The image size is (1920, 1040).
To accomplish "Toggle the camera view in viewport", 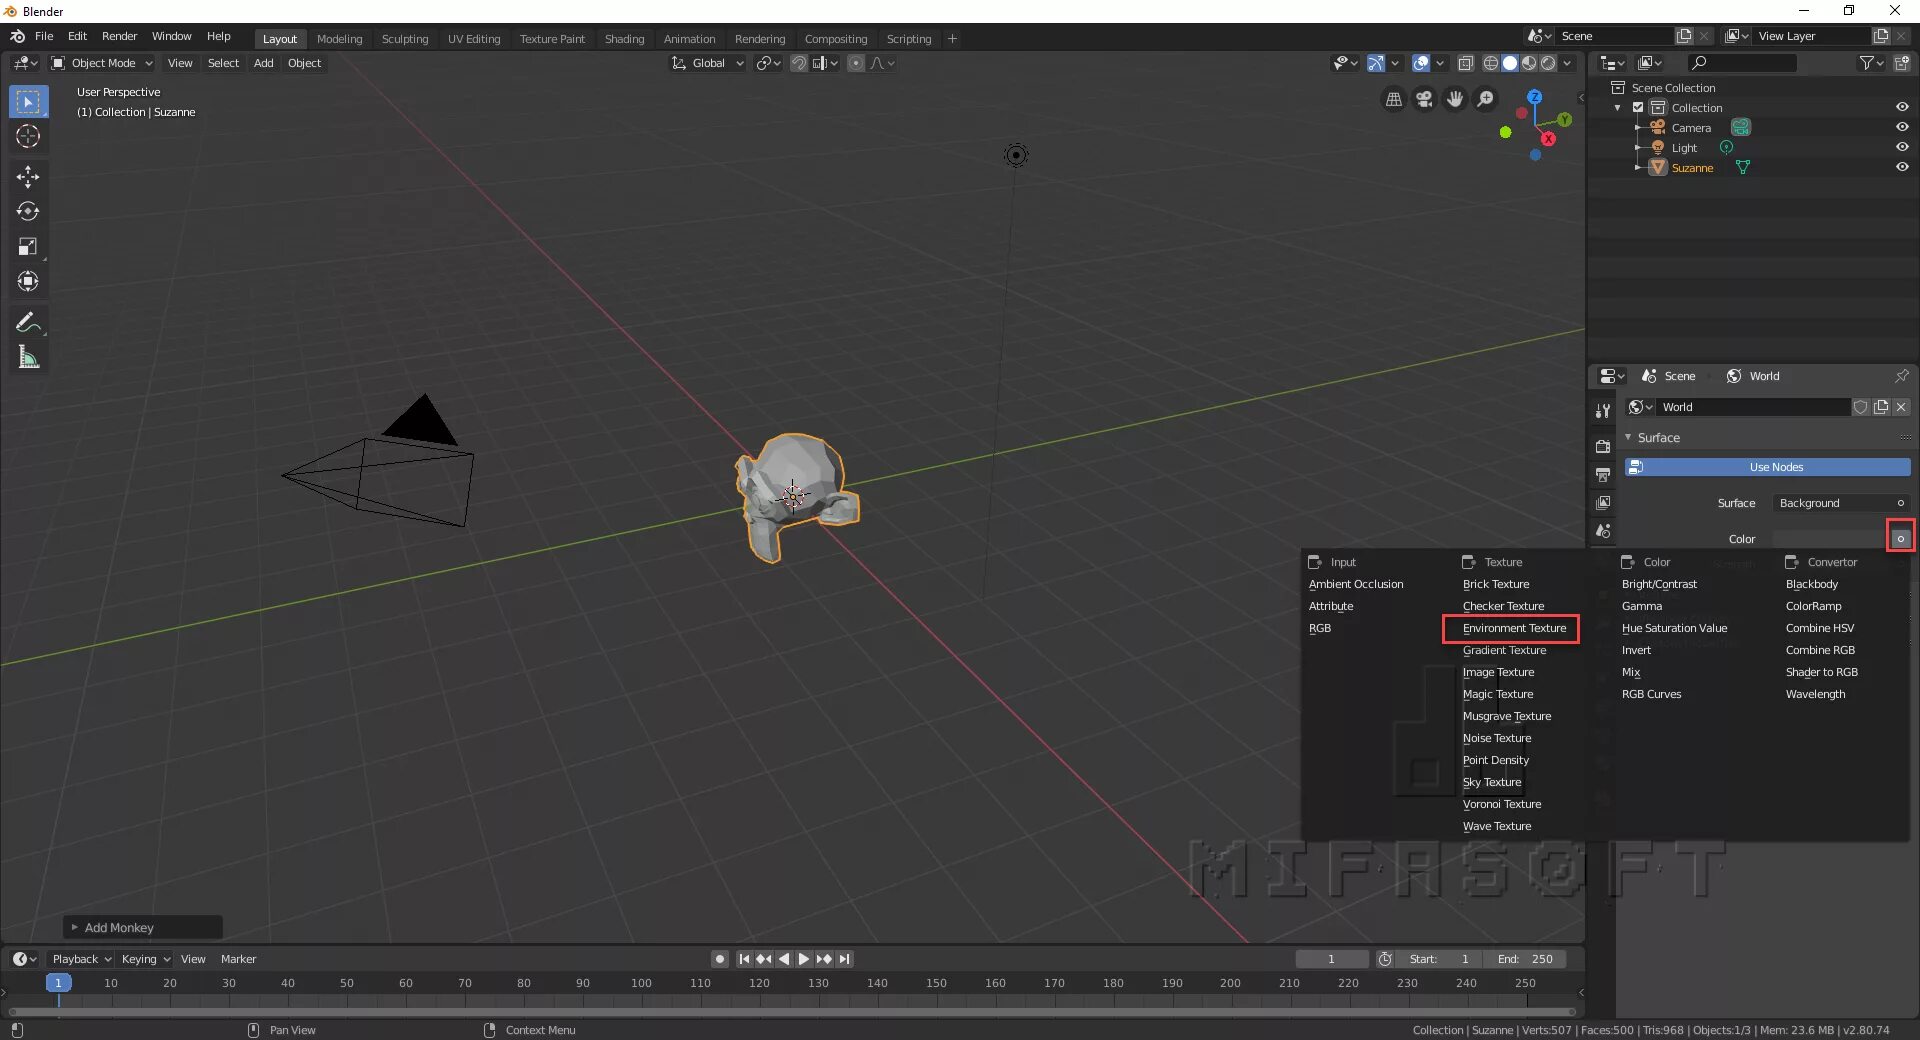I will (1424, 99).
